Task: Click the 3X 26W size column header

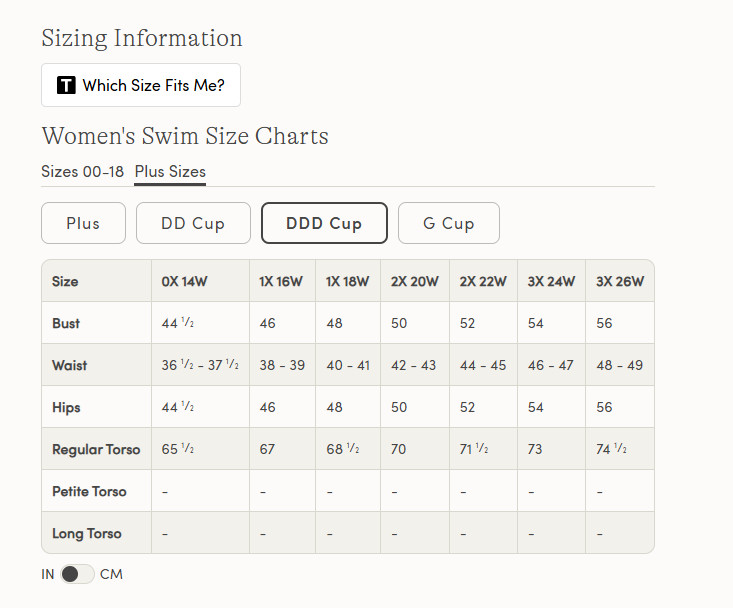Action: coord(620,281)
